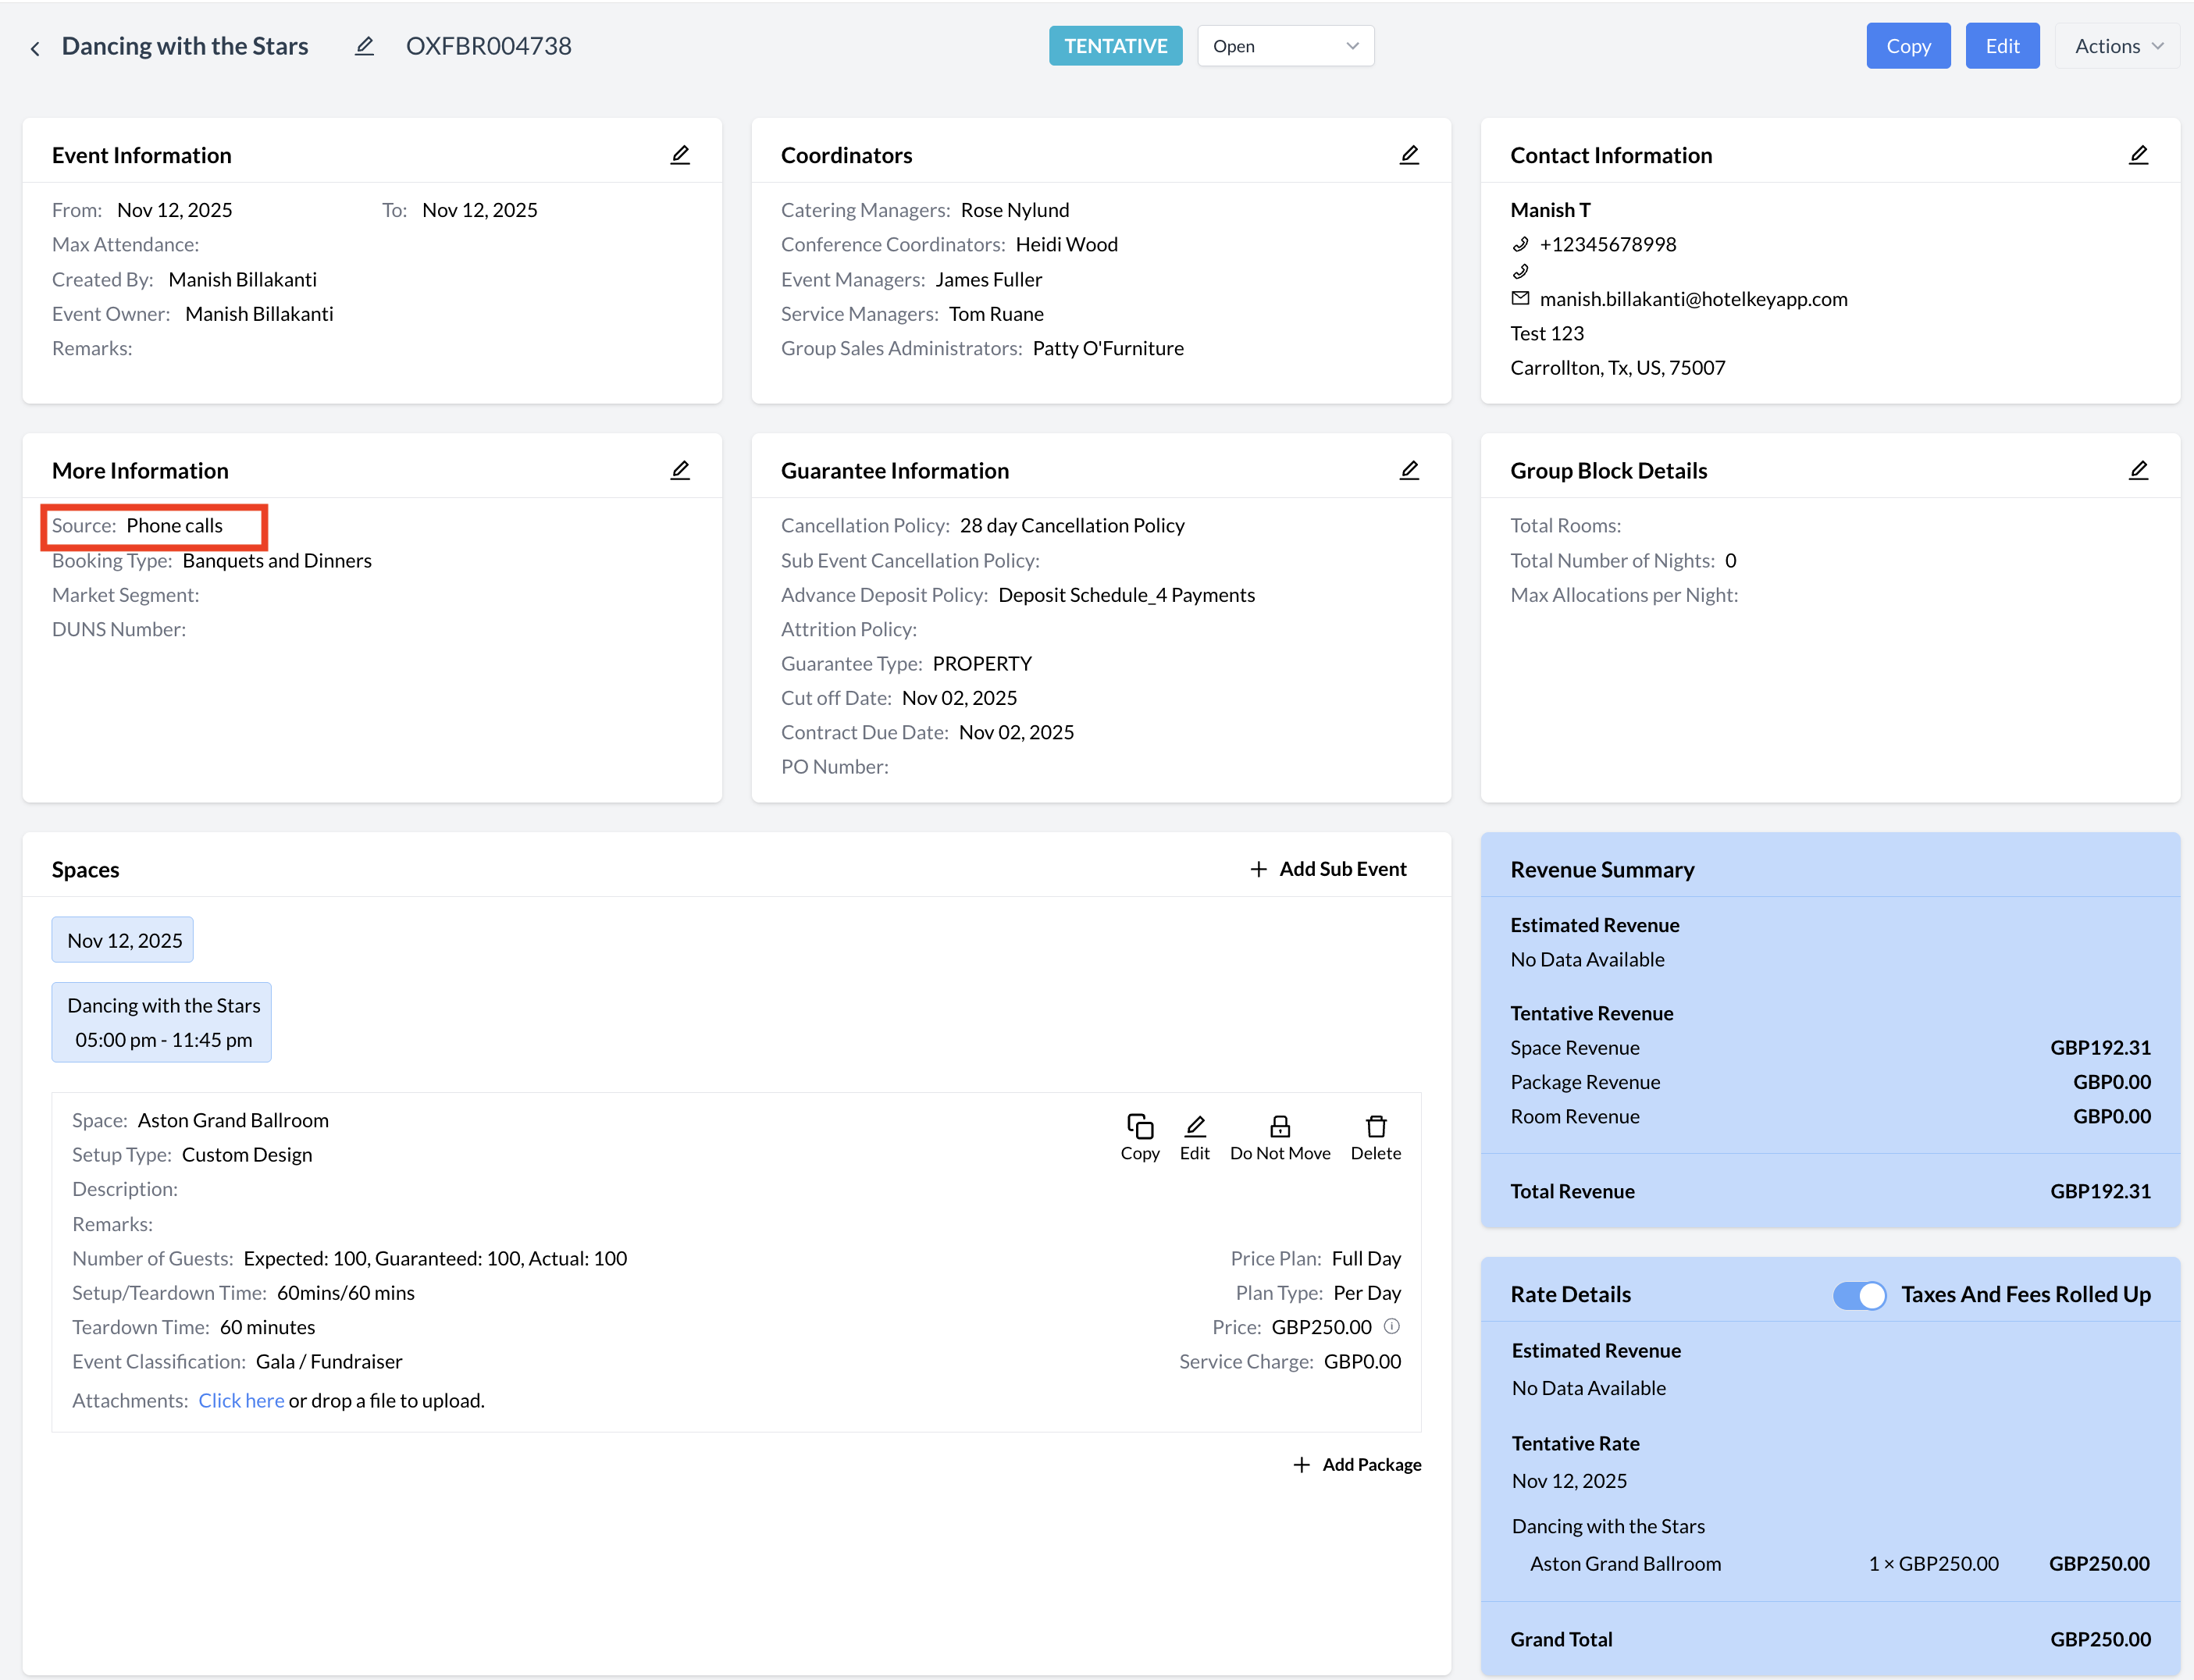Click the back arrow beside event title
The image size is (2194, 1680).
[35, 48]
